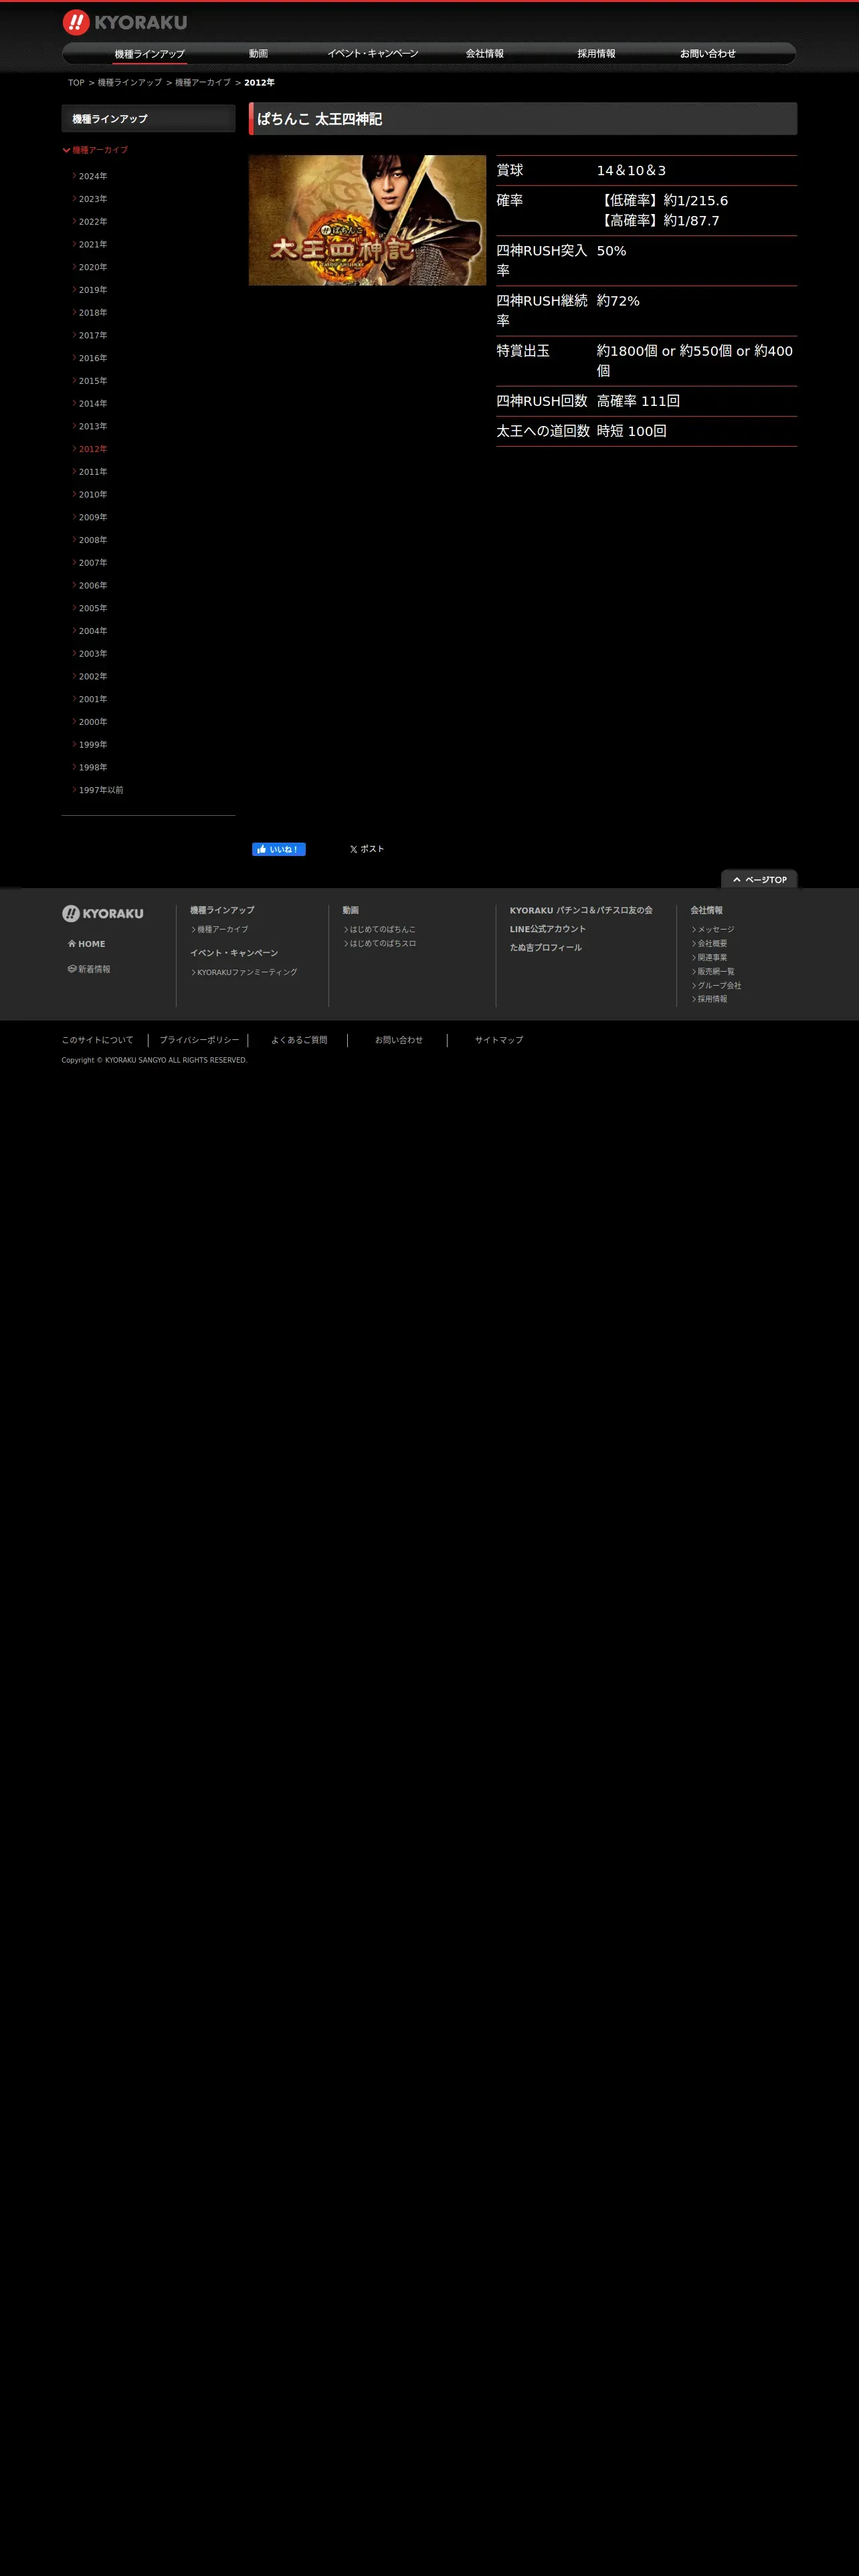Select 2018年 in the archive list
The image size is (859, 2576).
point(92,313)
